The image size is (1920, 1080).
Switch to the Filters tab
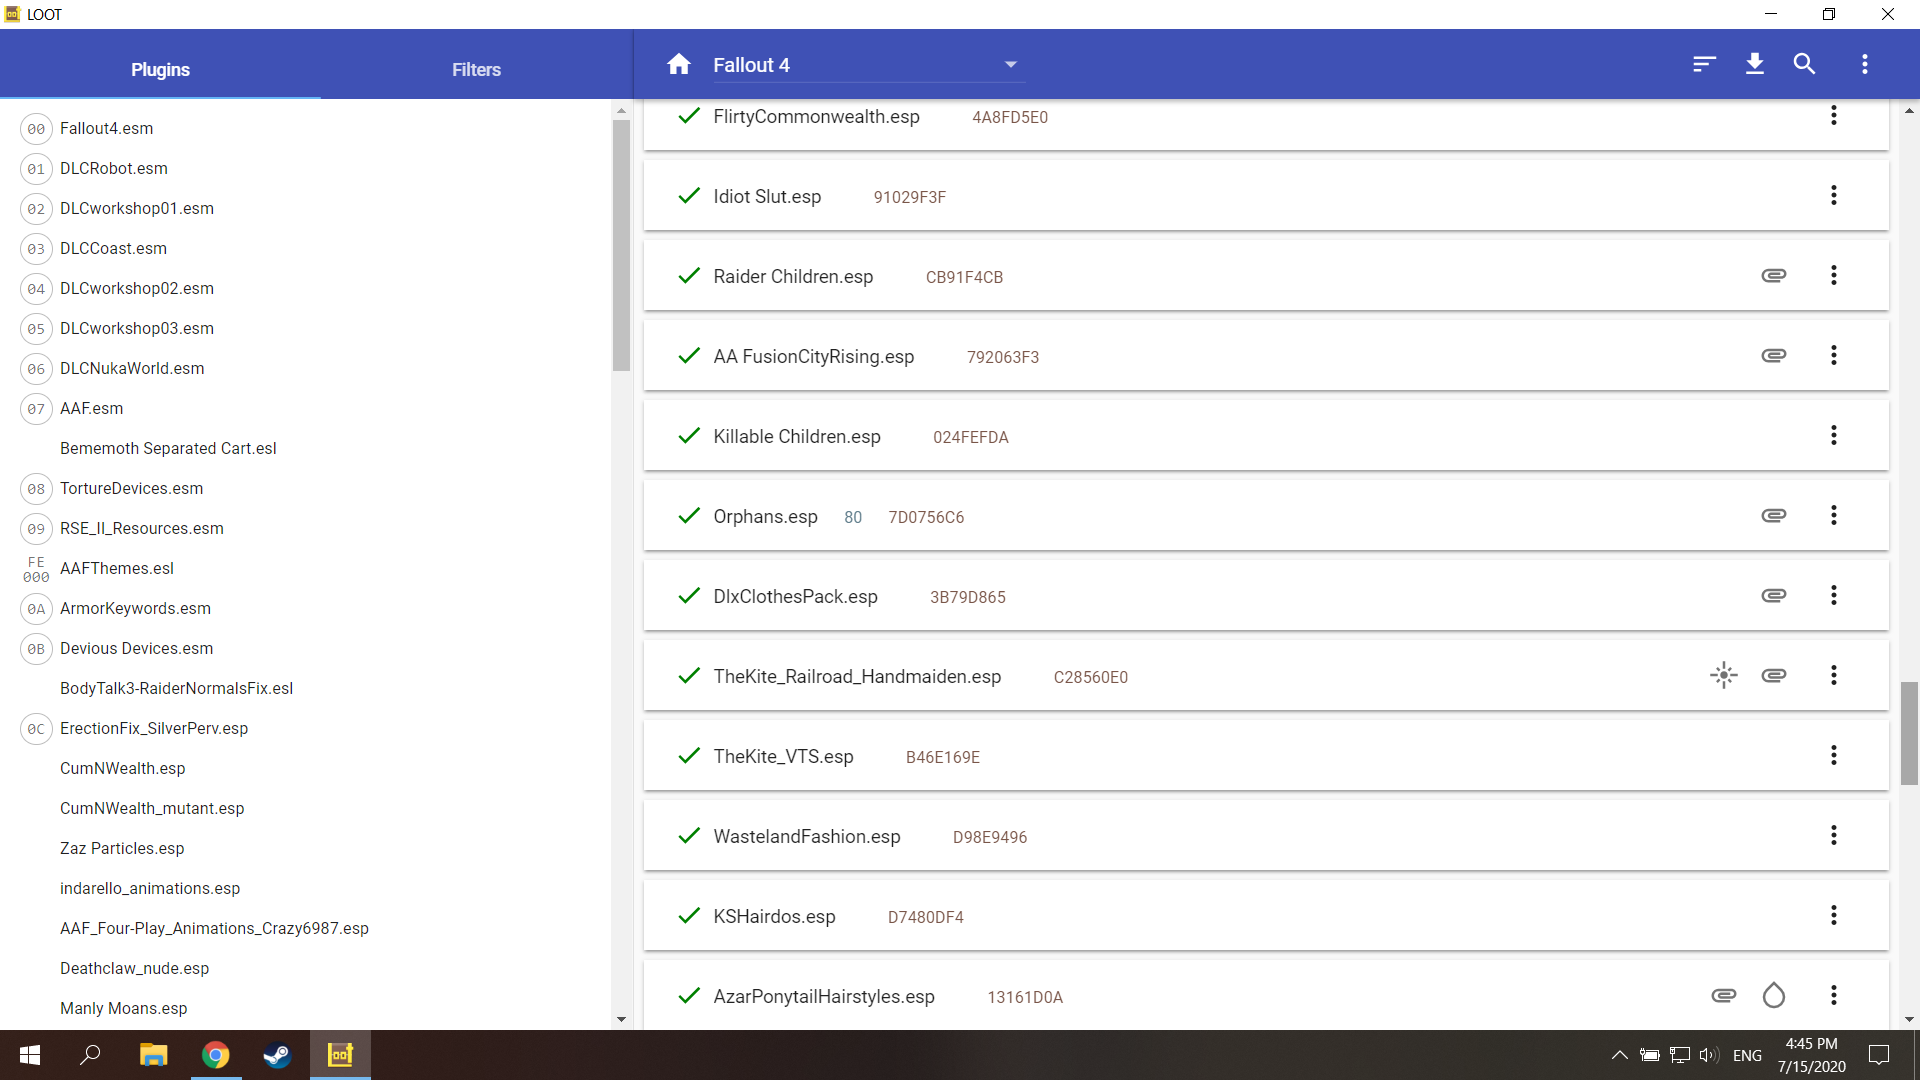(x=476, y=69)
